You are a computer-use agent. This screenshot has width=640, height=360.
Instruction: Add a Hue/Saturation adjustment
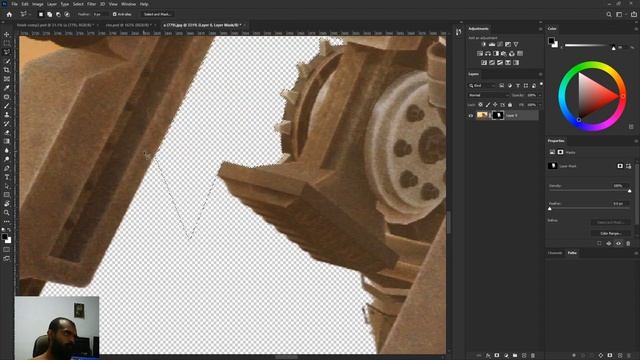480,53
